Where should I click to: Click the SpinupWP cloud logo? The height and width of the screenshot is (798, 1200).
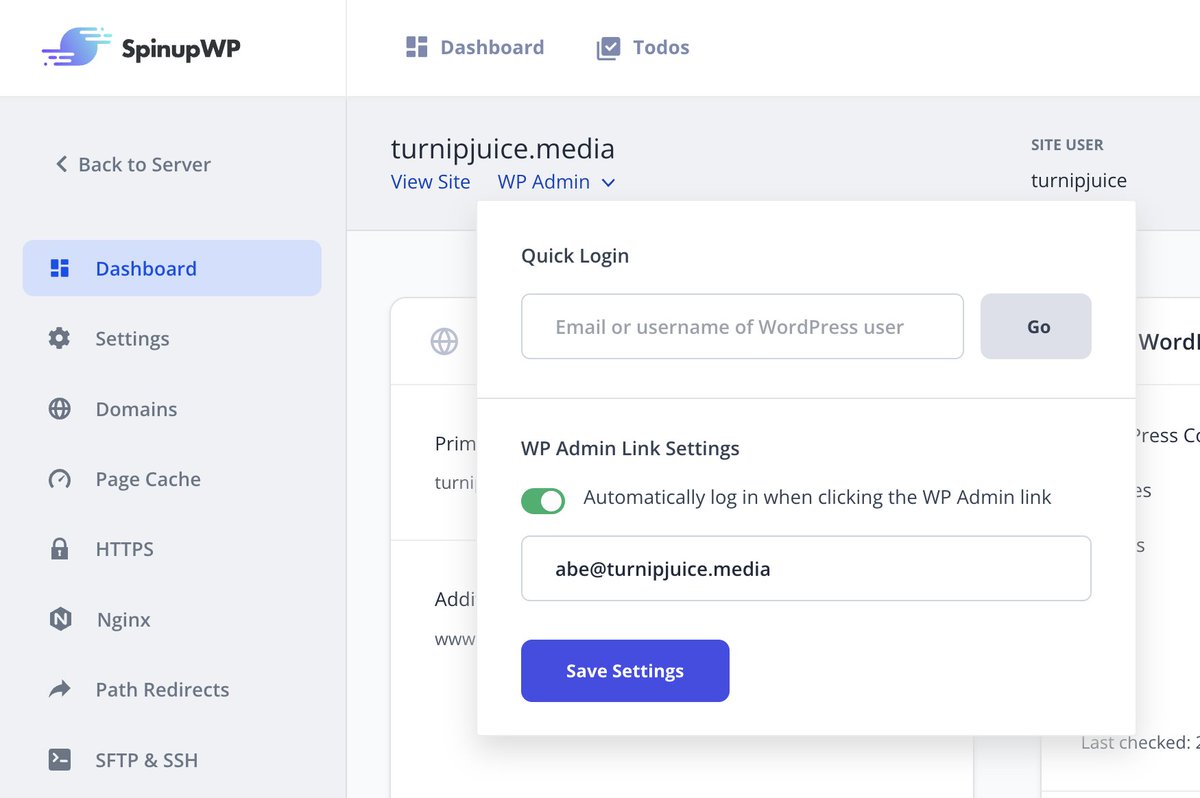77,46
